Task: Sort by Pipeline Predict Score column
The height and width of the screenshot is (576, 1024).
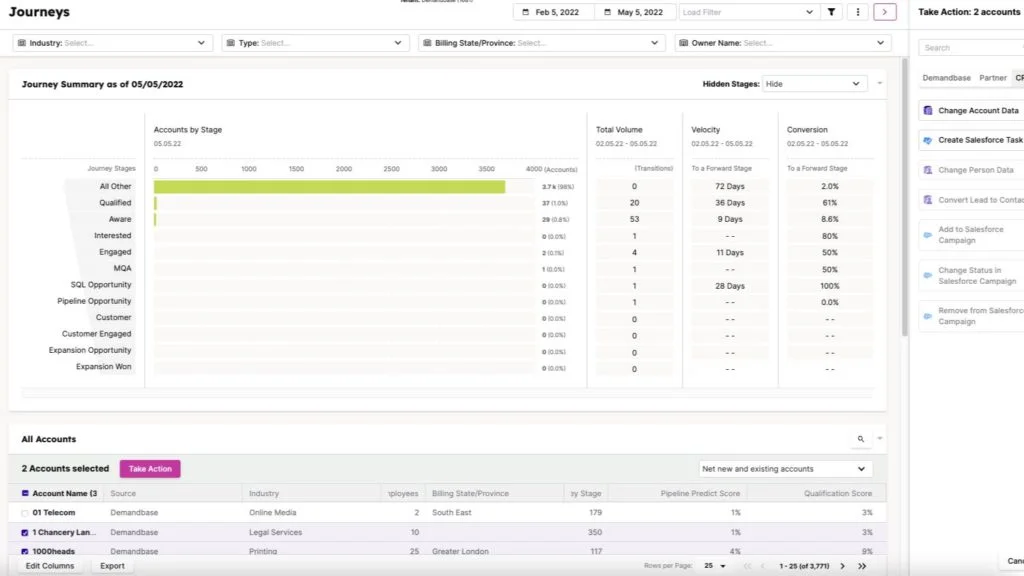Action: (700, 493)
